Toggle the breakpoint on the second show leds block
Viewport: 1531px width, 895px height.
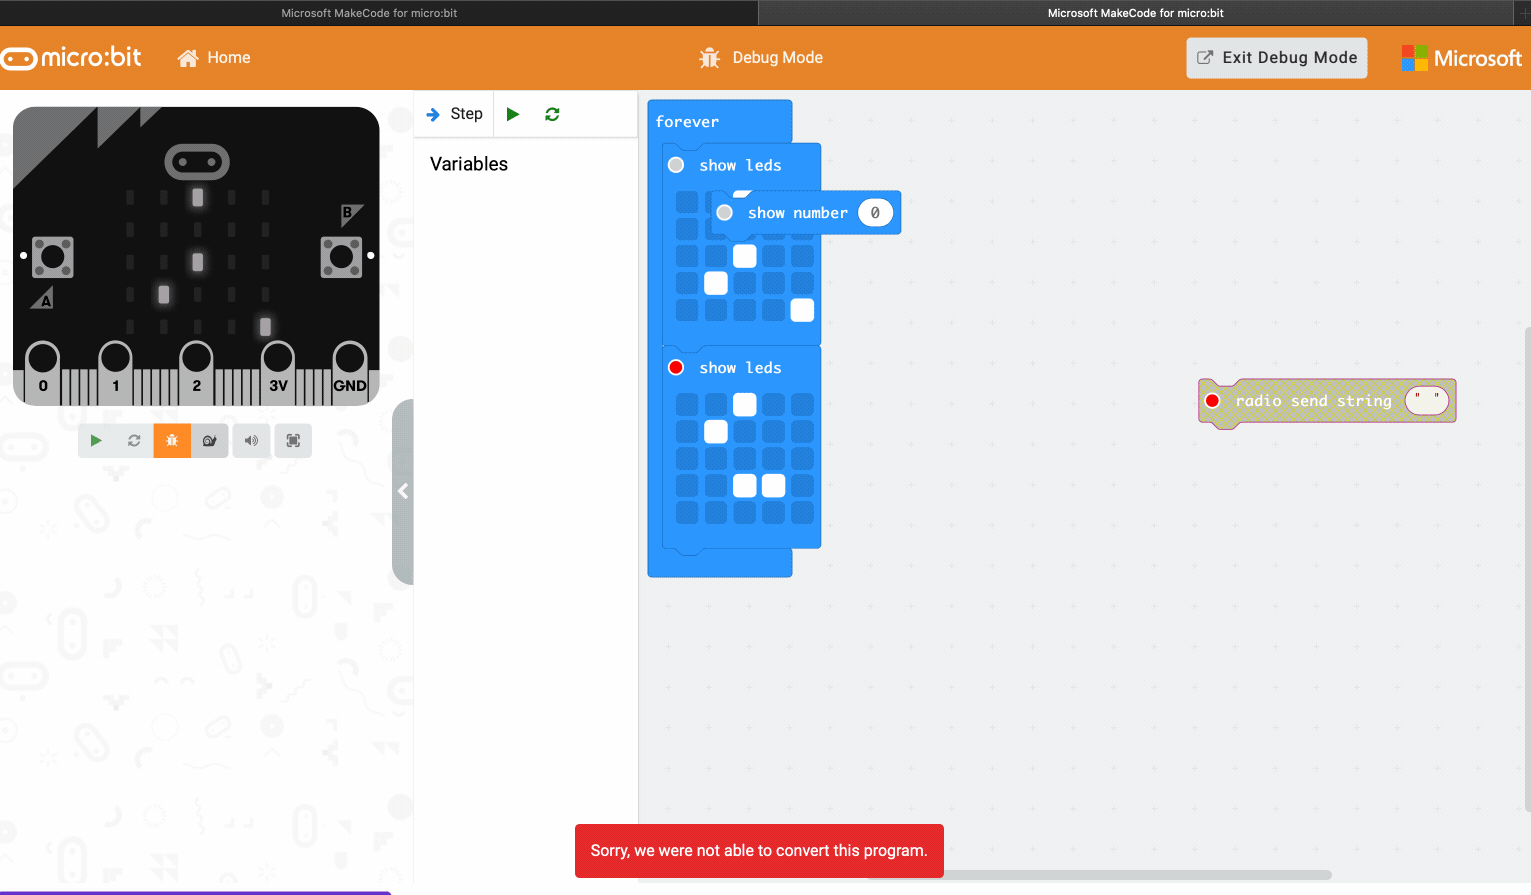click(x=675, y=367)
